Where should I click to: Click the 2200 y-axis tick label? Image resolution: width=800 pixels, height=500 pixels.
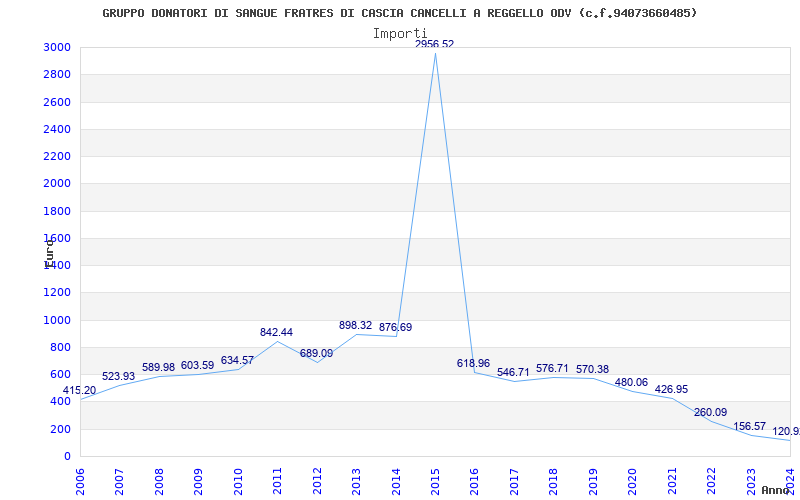pyautogui.click(x=57, y=156)
